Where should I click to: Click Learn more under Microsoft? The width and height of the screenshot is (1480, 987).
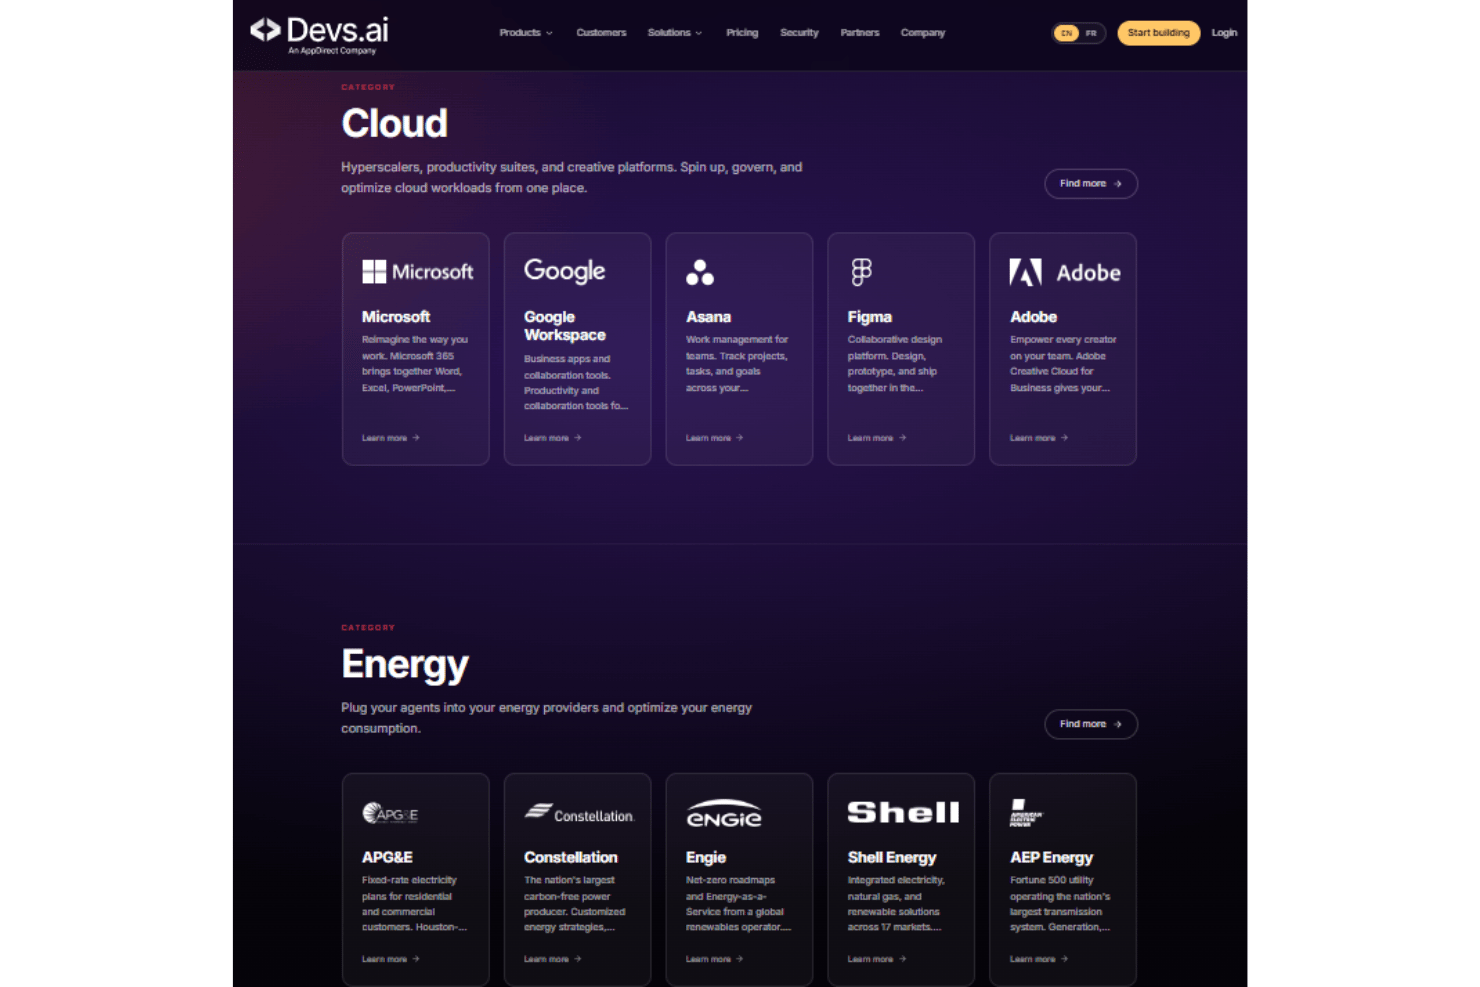[x=391, y=438]
